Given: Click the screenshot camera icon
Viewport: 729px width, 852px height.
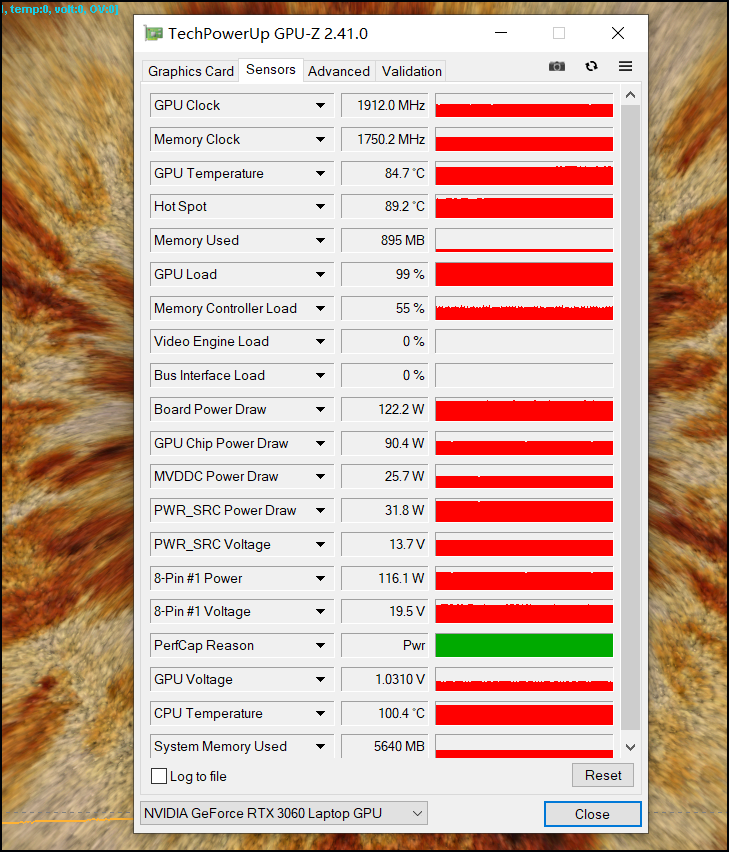Looking at the screenshot, I should (x=556, y=66).
